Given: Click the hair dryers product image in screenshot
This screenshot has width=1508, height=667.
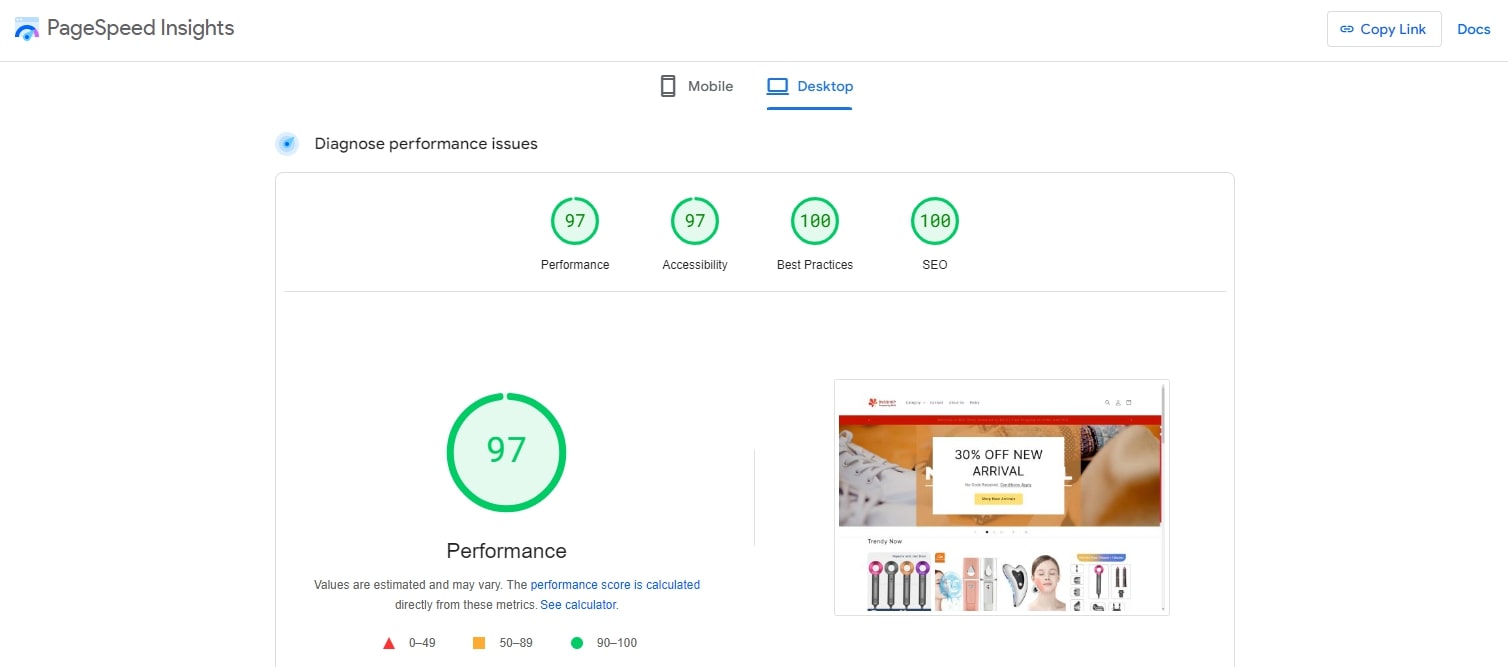Looking at the screenshot, I should click(900, 582).
